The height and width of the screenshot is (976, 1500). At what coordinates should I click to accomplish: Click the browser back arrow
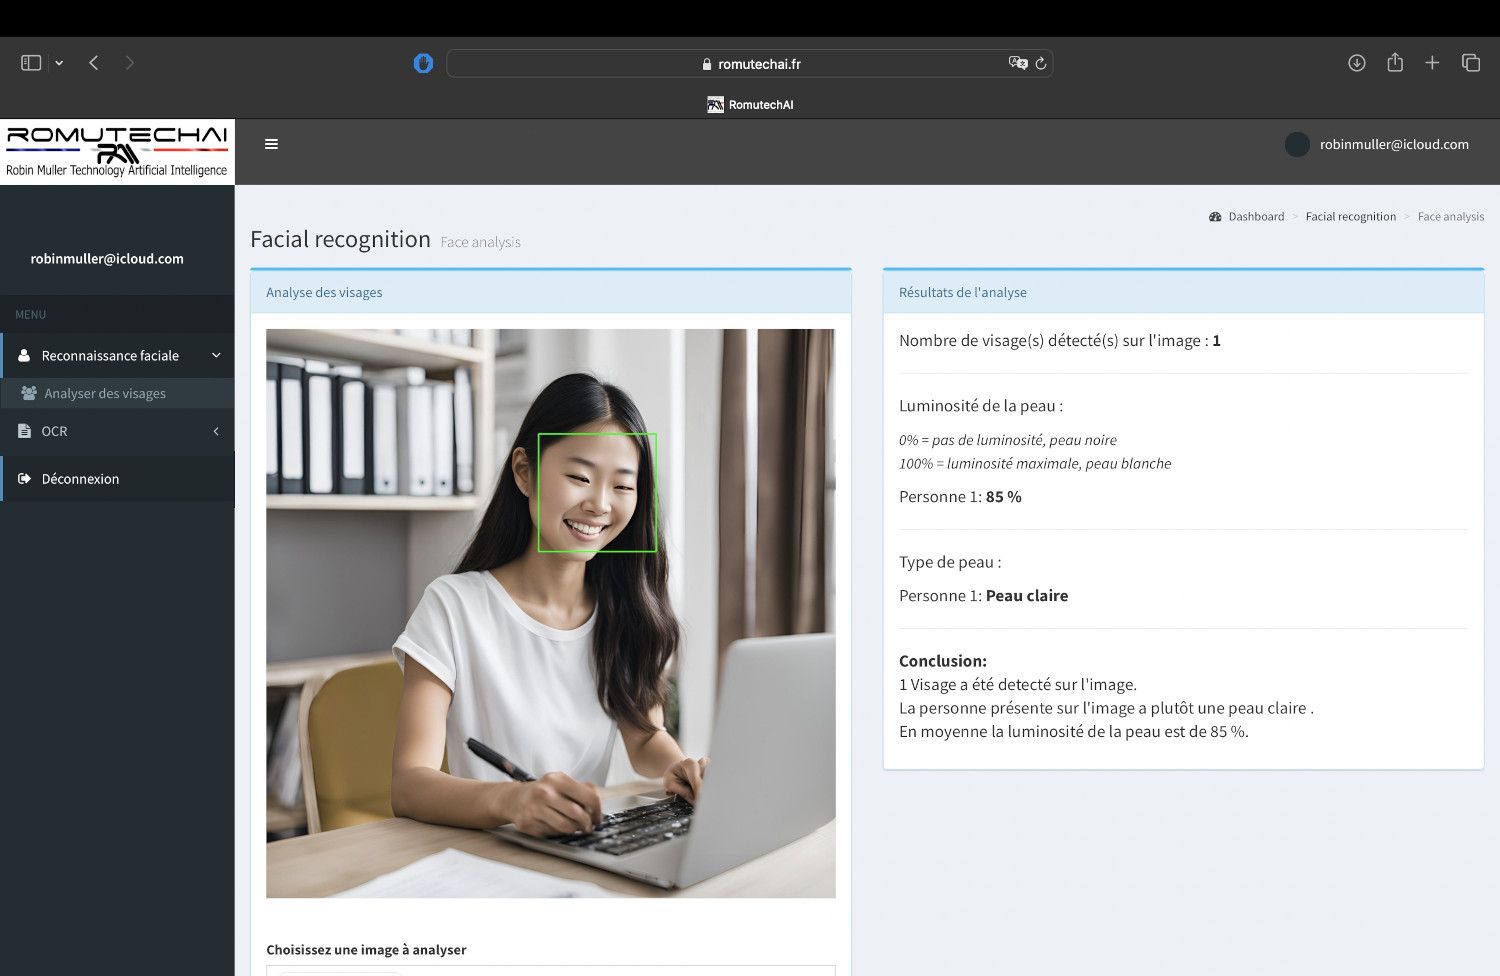(x=94, y=63)
